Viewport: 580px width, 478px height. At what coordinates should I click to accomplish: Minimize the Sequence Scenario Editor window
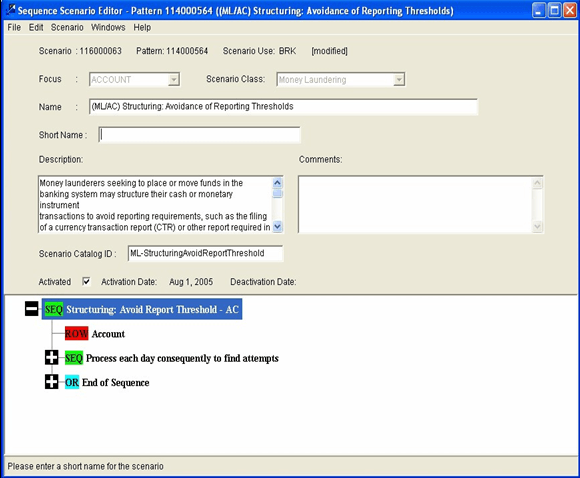[x=539, y=10]
